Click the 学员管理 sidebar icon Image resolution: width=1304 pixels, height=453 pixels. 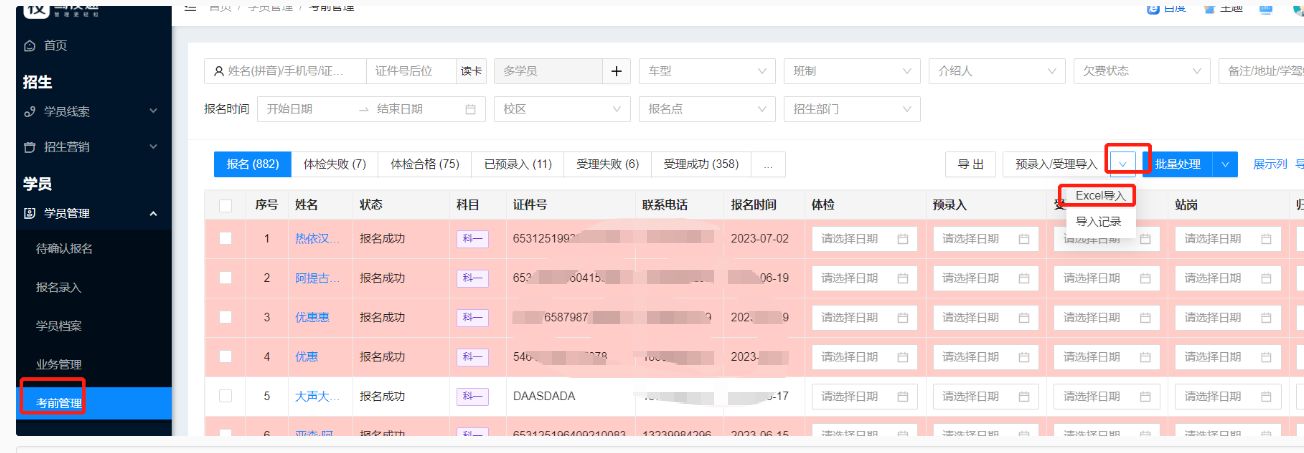click(29, 213)
